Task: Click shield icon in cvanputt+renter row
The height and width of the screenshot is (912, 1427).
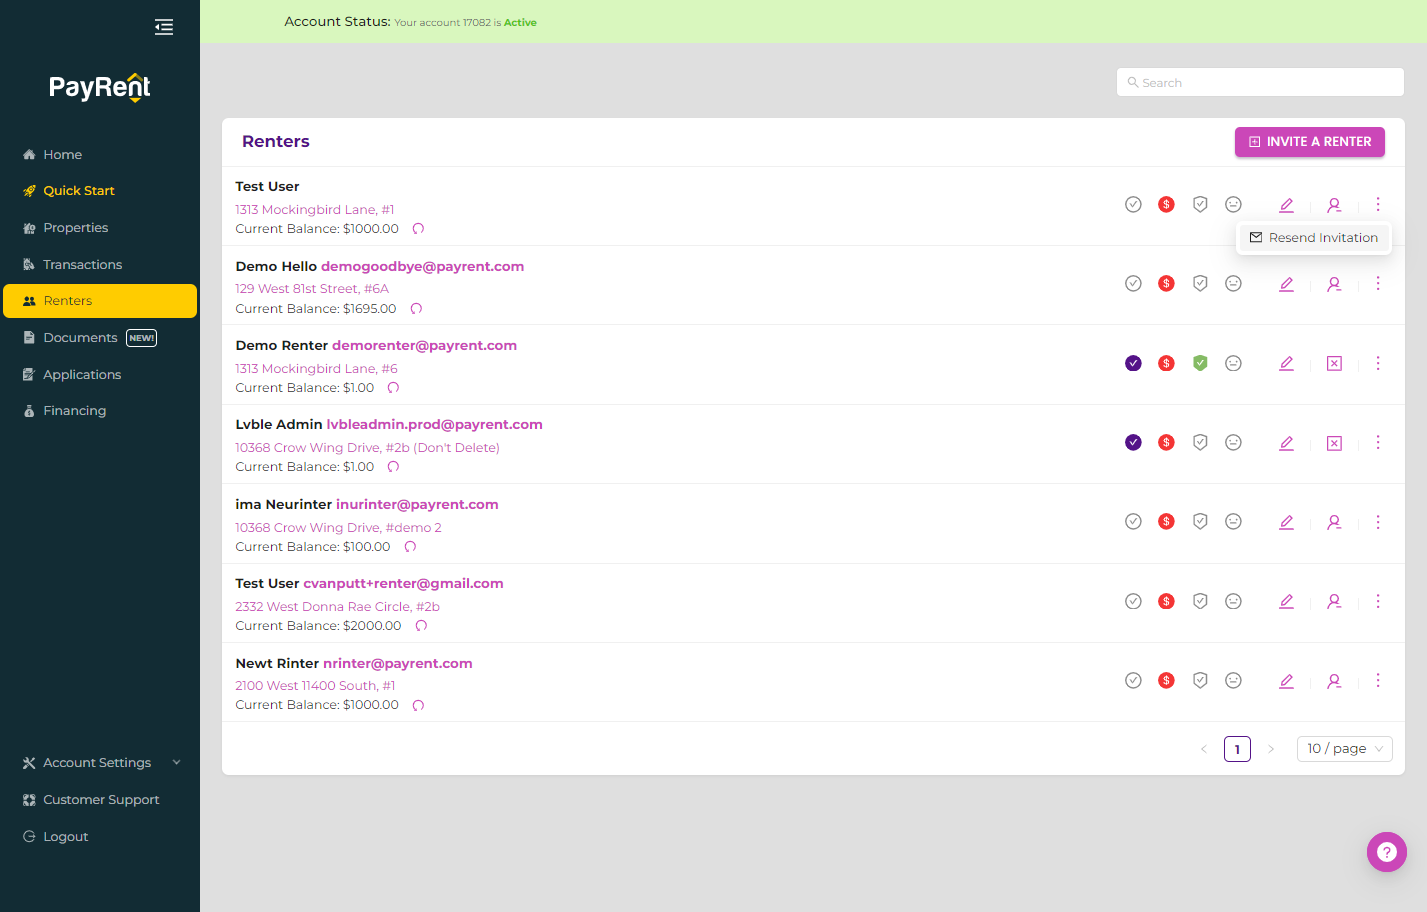Action: (x=1200, y=601)
